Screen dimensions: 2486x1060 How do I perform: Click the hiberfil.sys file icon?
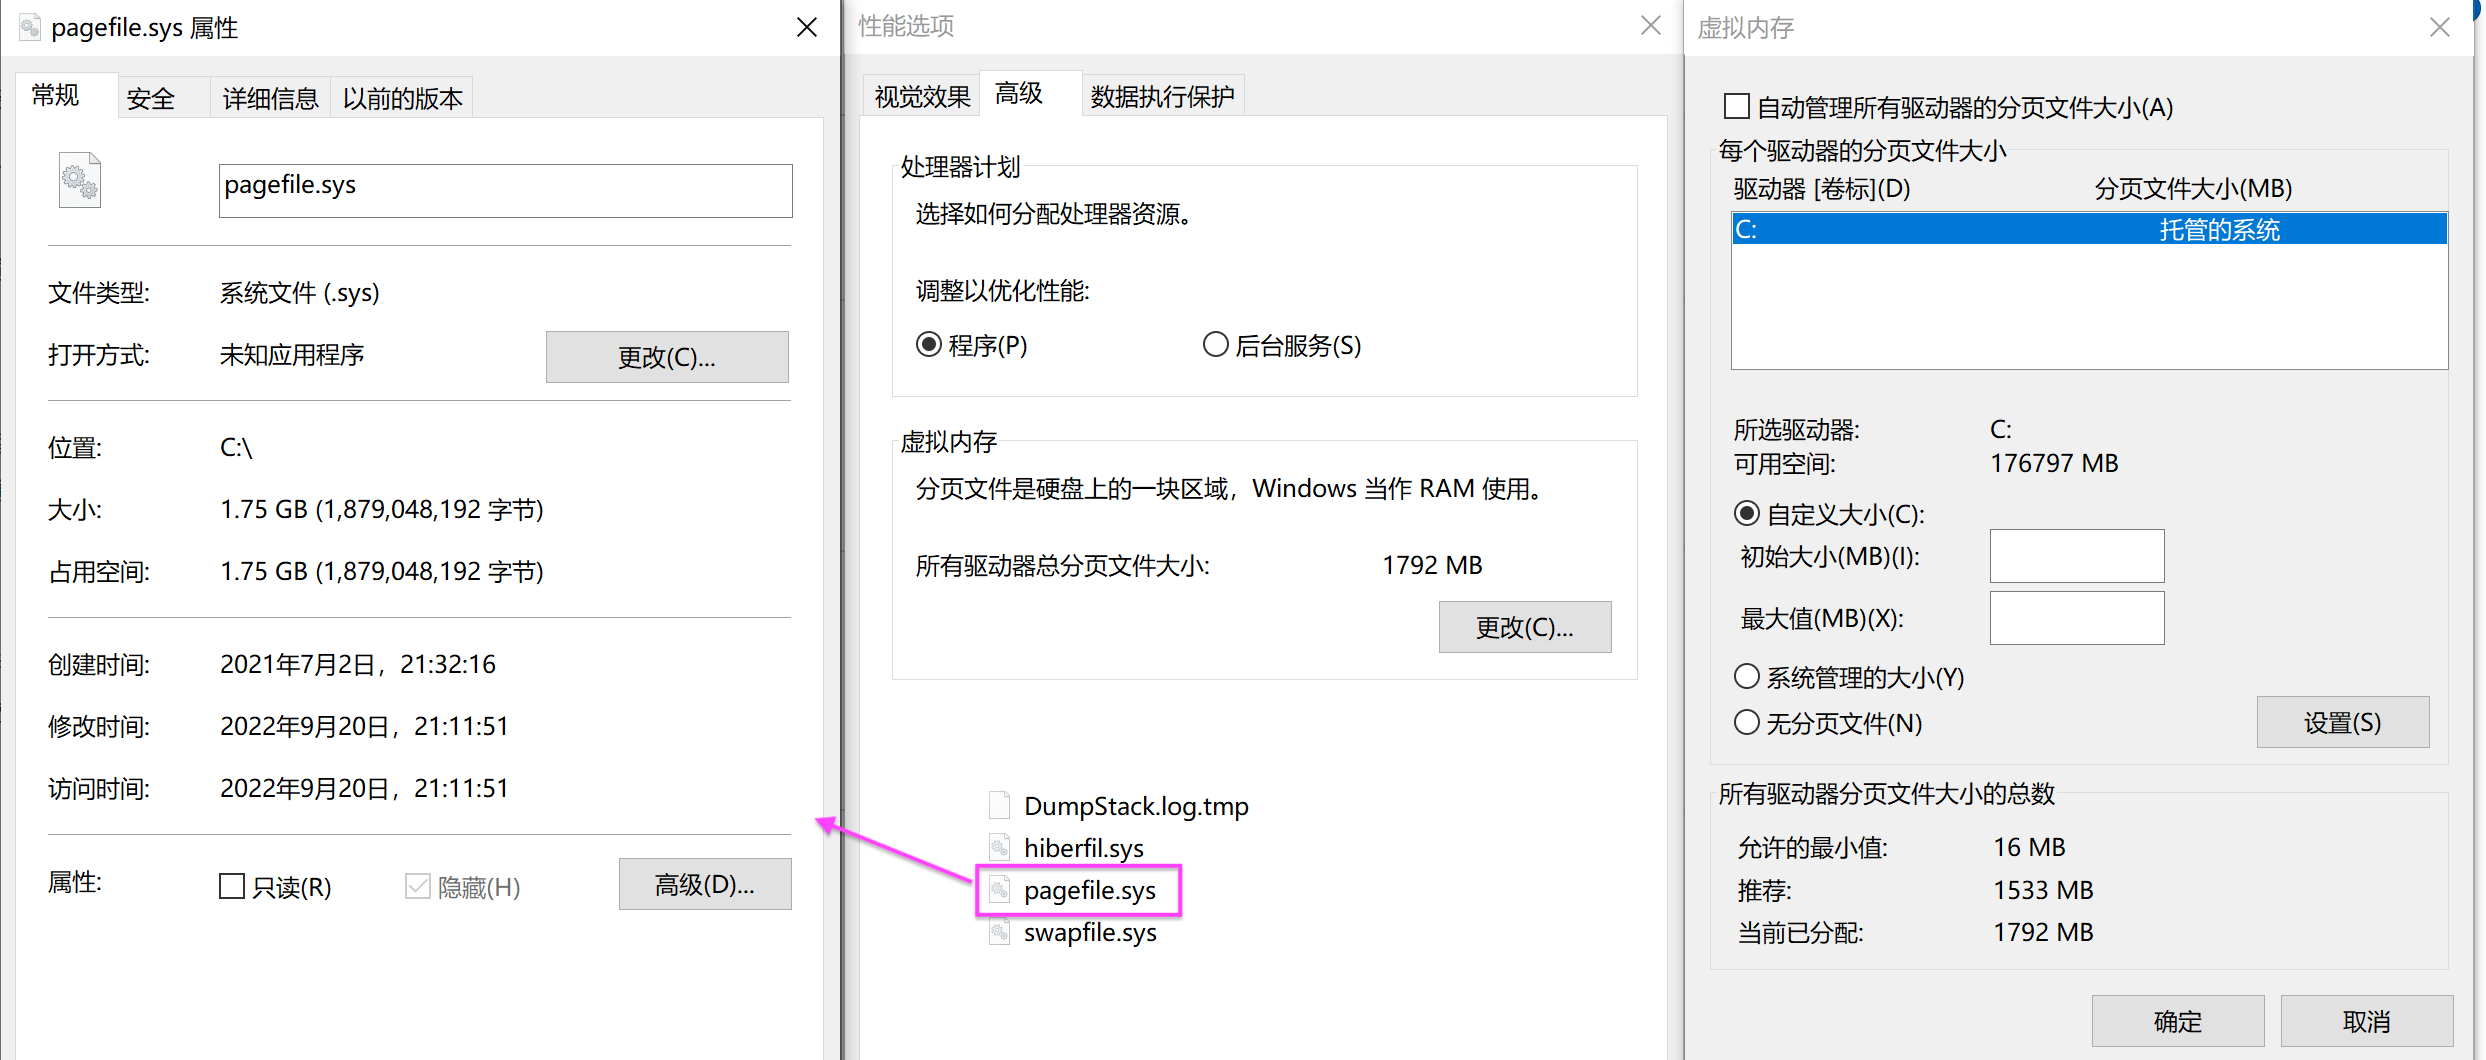coord(999,847)
